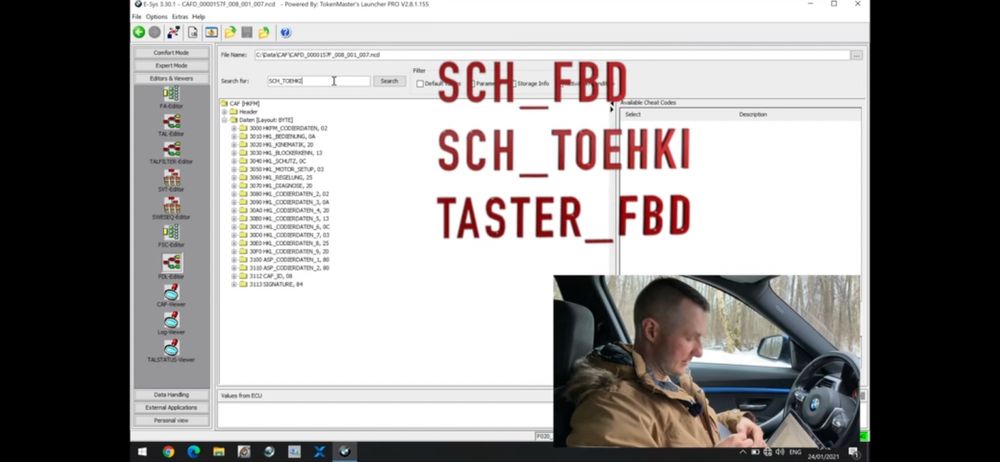Click the Open folder toolbar icon

coord(230,32)
